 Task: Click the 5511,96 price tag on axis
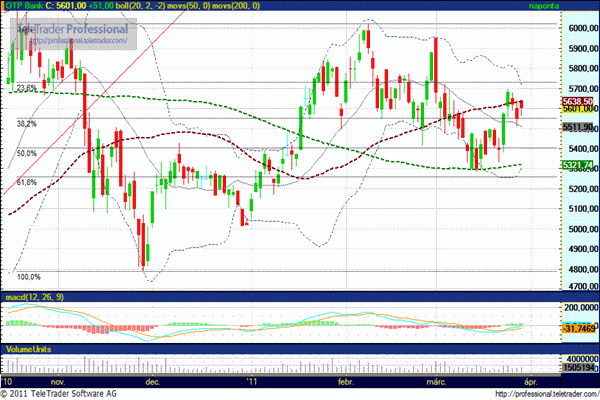(x=579, y=127)
